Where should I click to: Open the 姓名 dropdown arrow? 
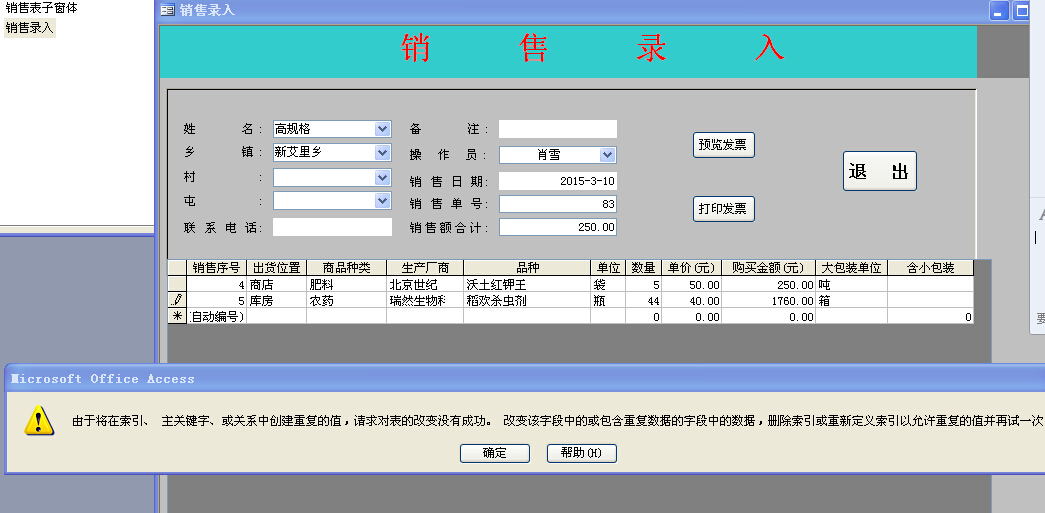tap(382, 129)
